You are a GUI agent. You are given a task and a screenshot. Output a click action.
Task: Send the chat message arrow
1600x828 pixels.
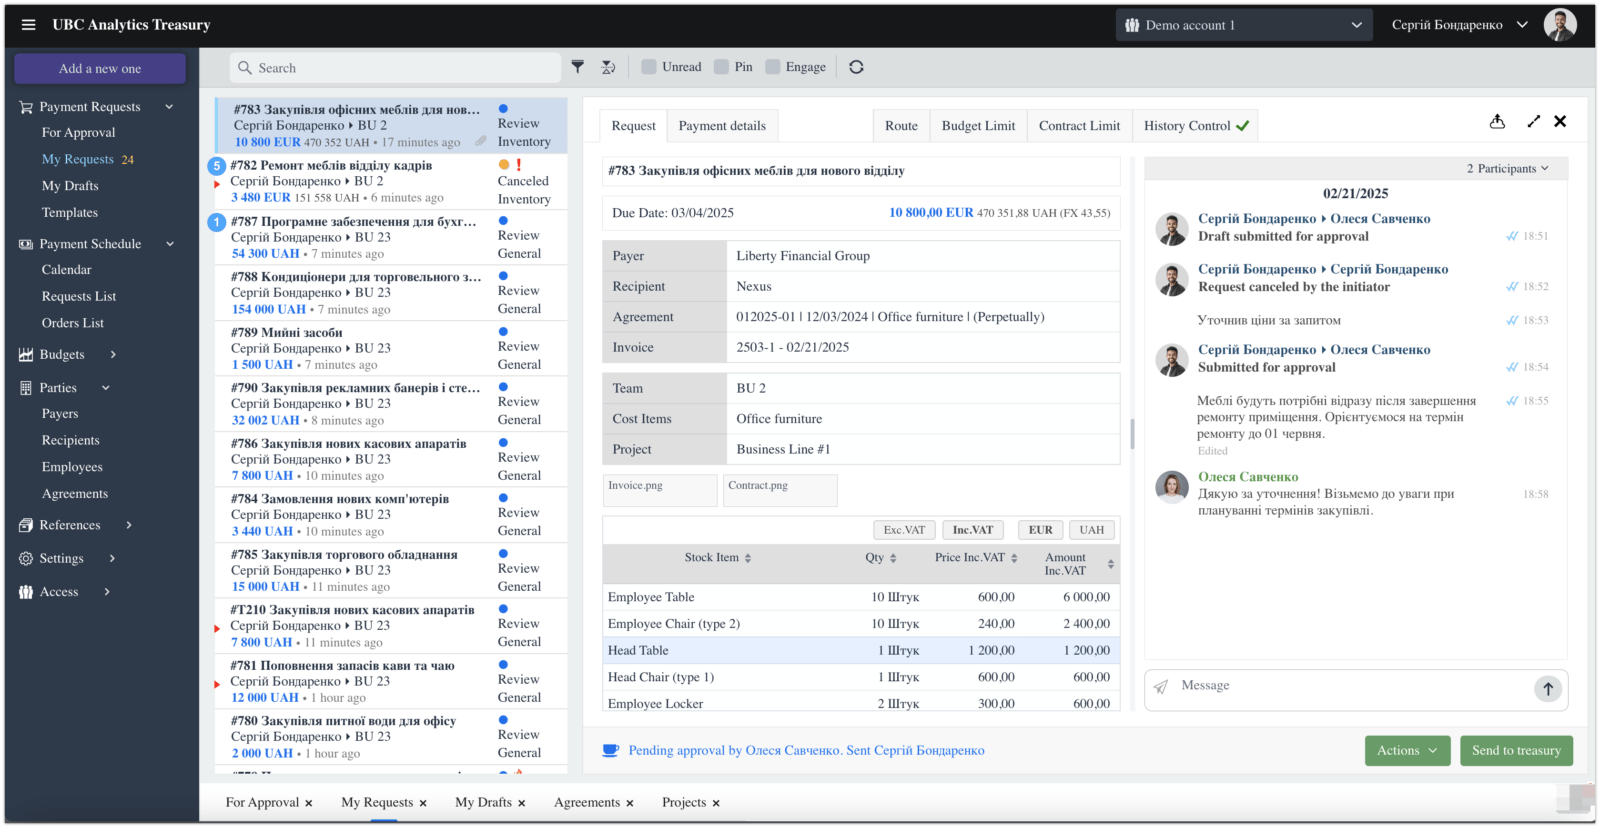click(1548, 688)
